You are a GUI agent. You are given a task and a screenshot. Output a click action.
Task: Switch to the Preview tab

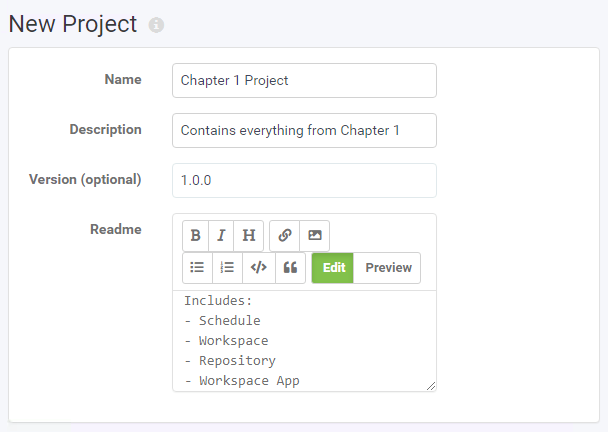tap(387, 268)
